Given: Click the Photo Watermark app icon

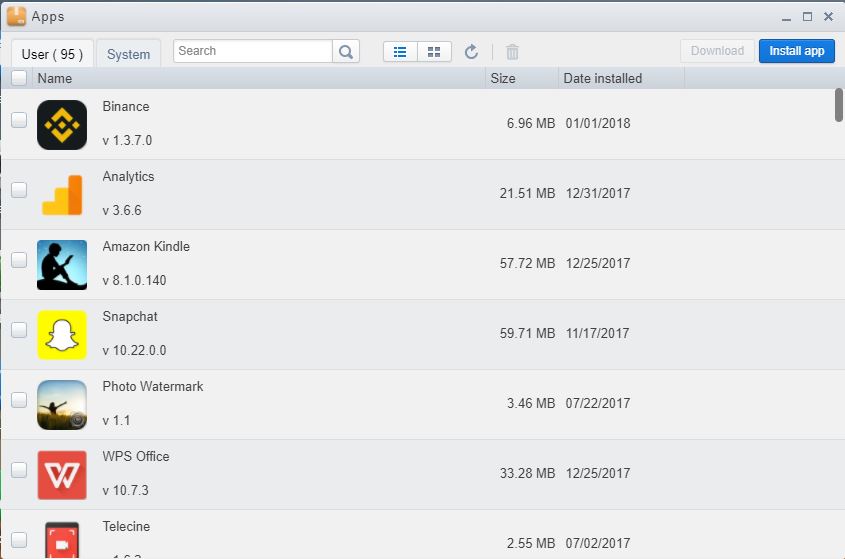Looking at the screenshot, I should pos(62,405).
